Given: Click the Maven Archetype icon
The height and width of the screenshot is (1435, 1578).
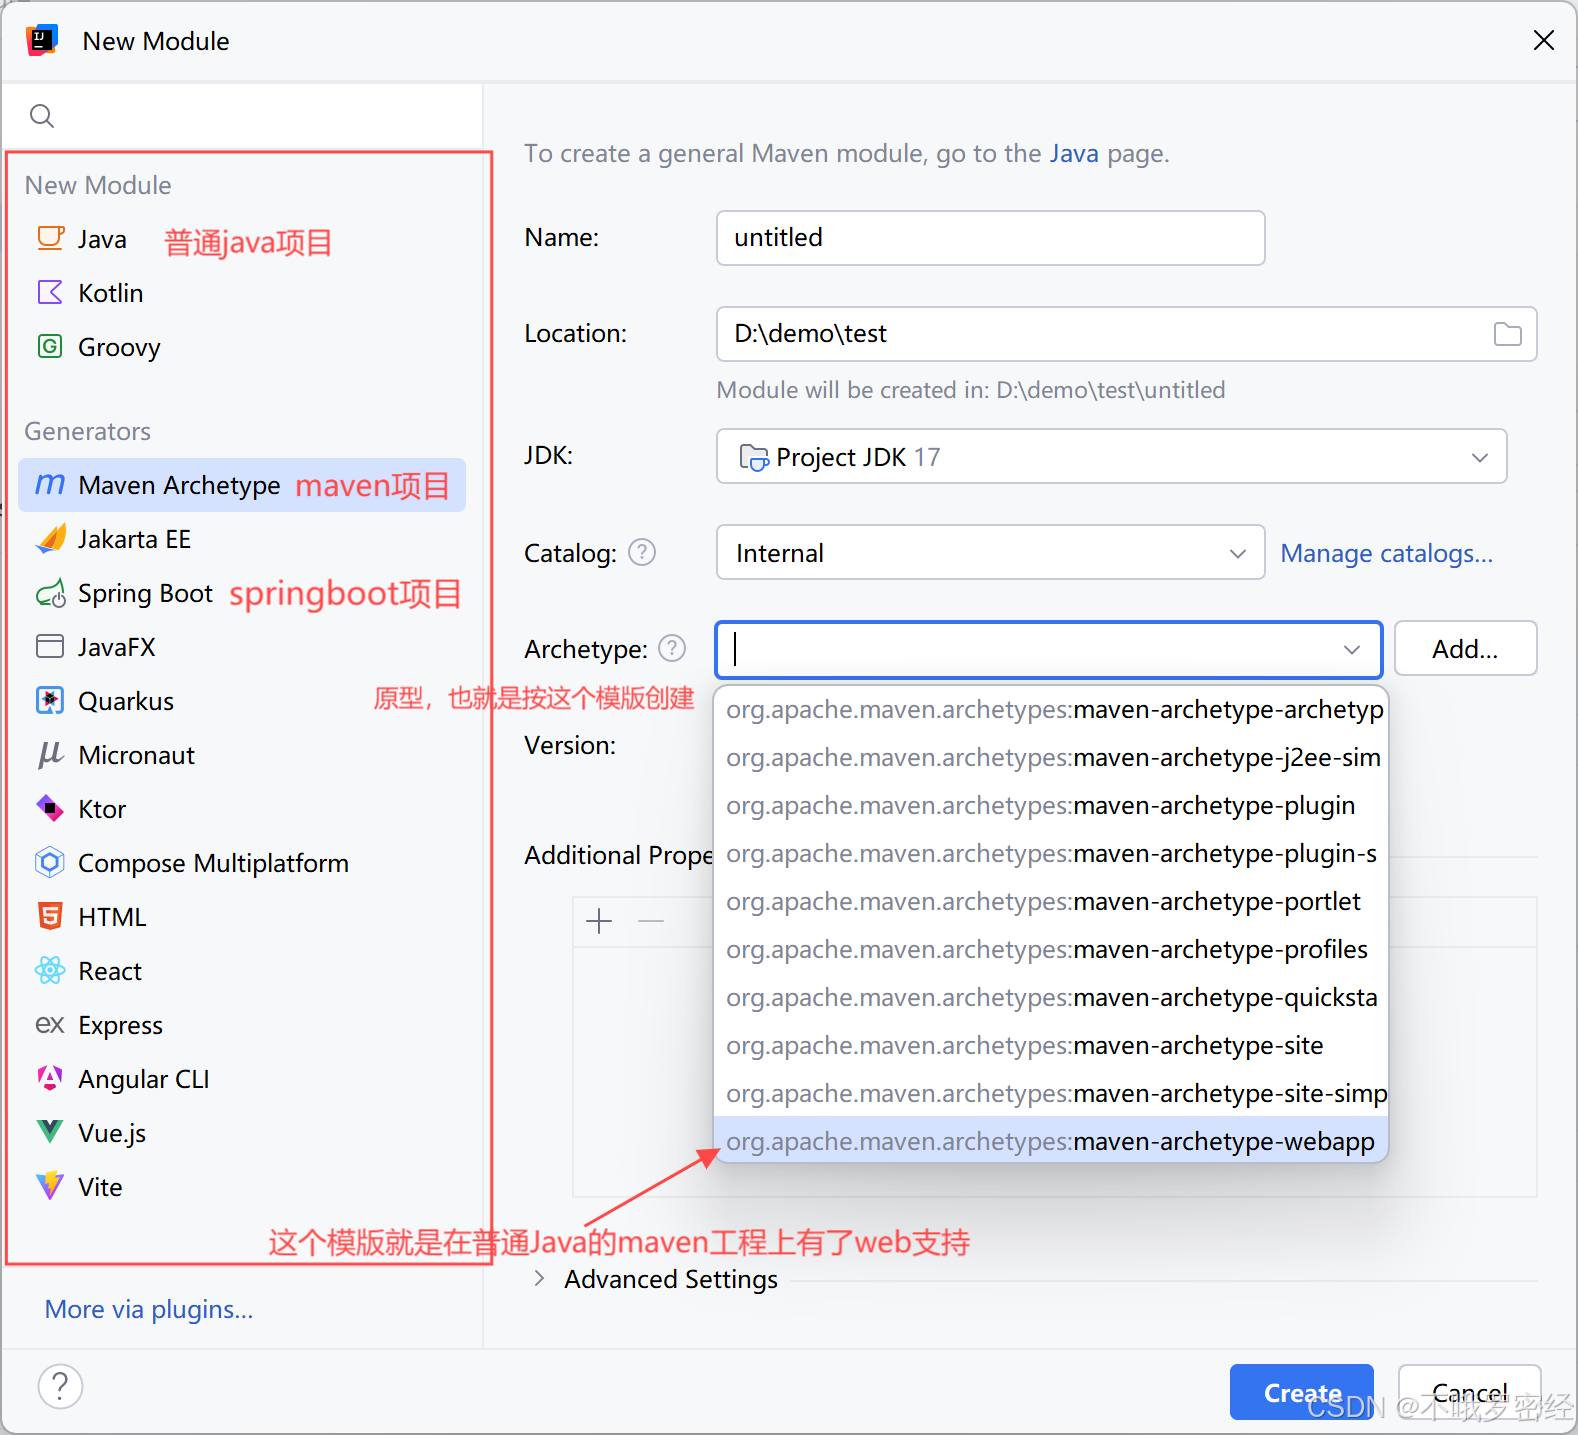Looking at the screenshot, I should tap(50, 484).
